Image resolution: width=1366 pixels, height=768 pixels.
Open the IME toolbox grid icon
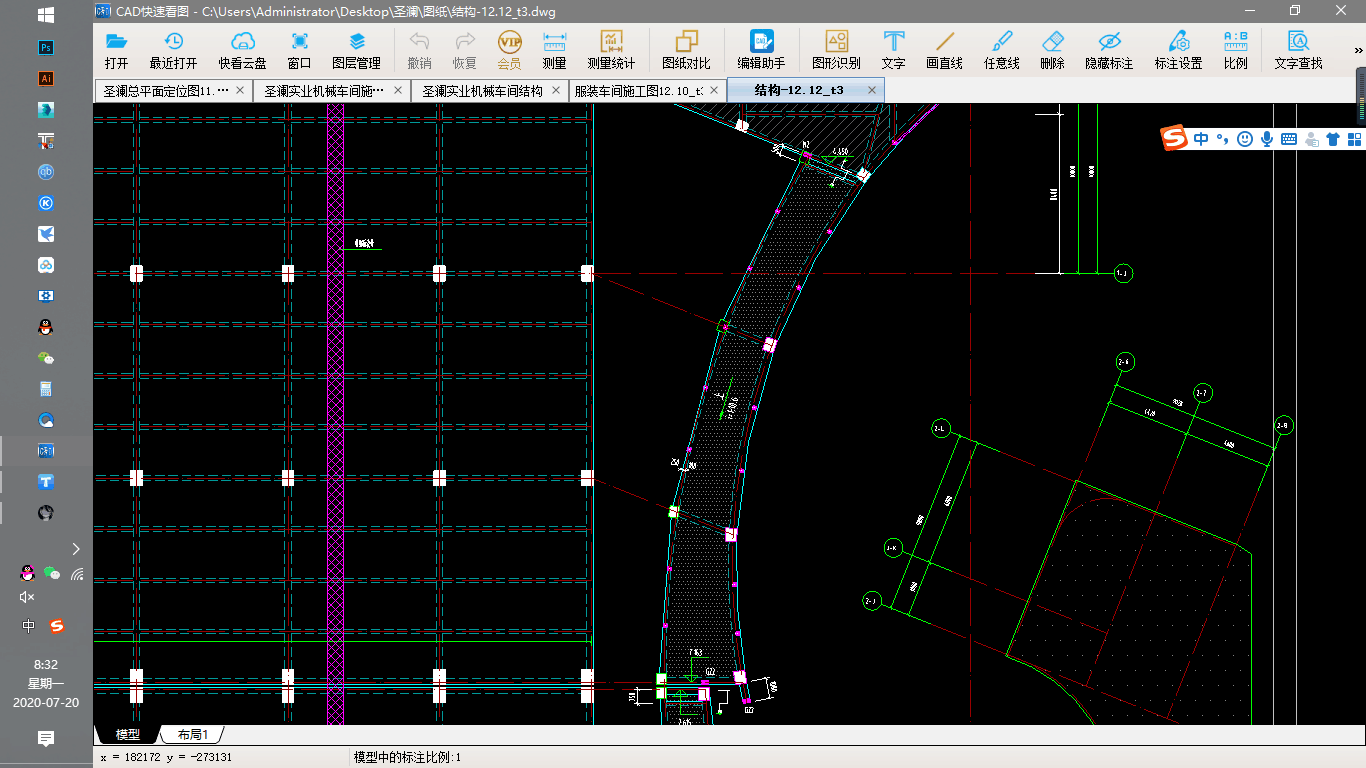[1354, 139]
